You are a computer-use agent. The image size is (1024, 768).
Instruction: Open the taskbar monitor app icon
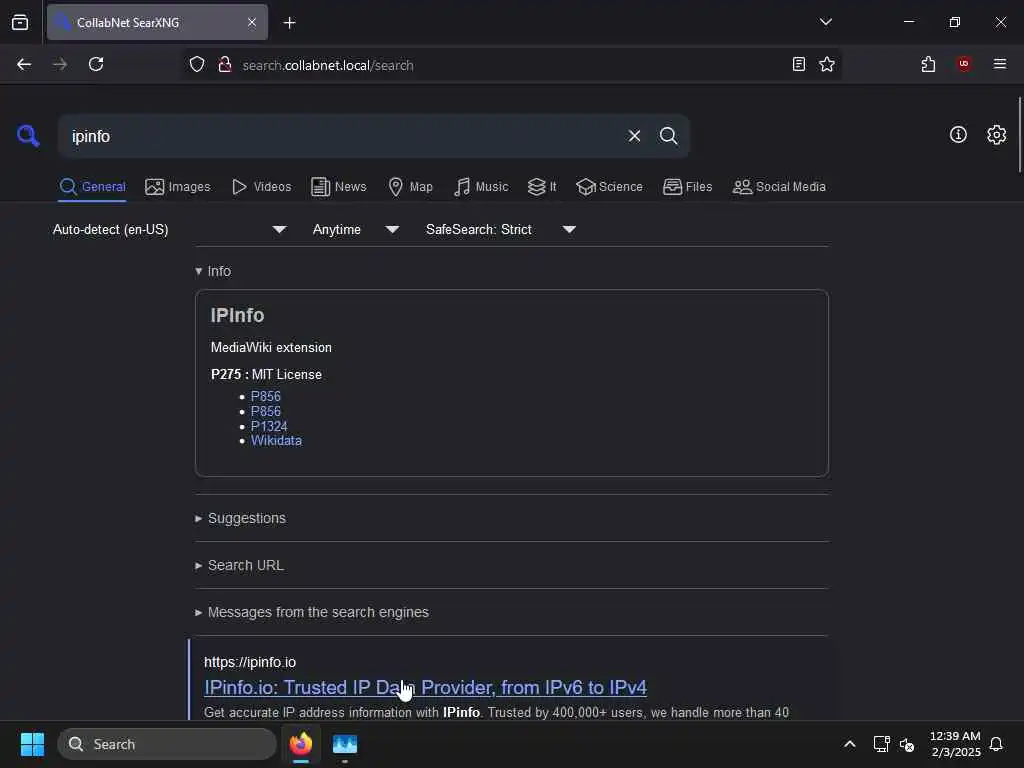pyautogui.click(x=345, y=744)
